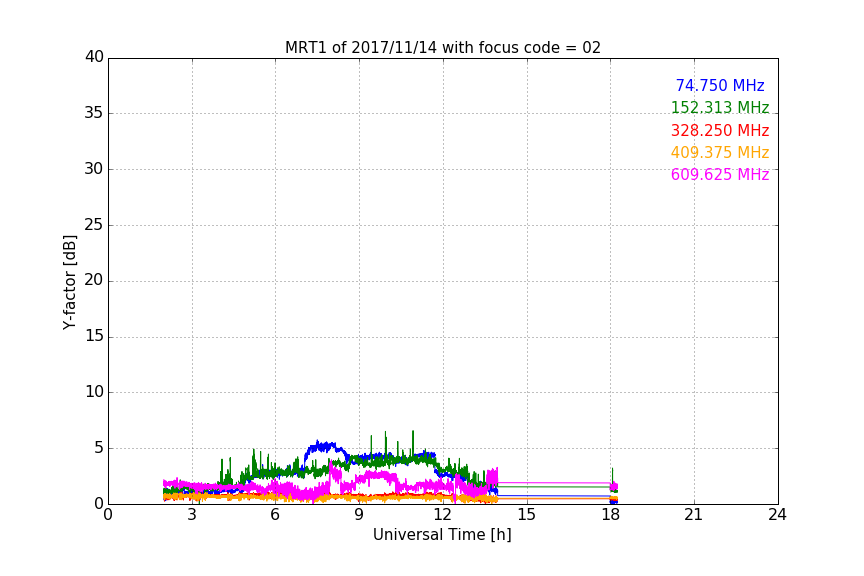Screen dimensions: 864x576
Task: Click the y-axis tick label 5
Action: pyautogui.click(x=99, y=448)
